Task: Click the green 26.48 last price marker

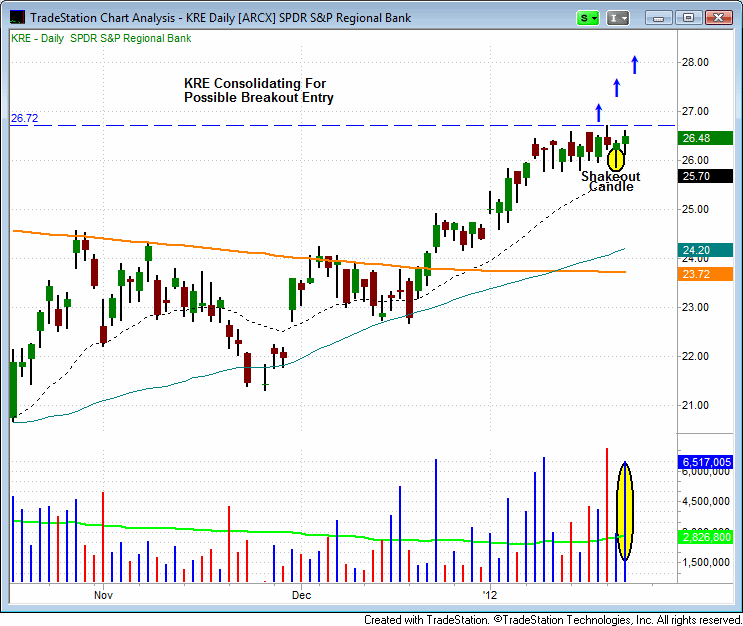Action: coord(705,138)
